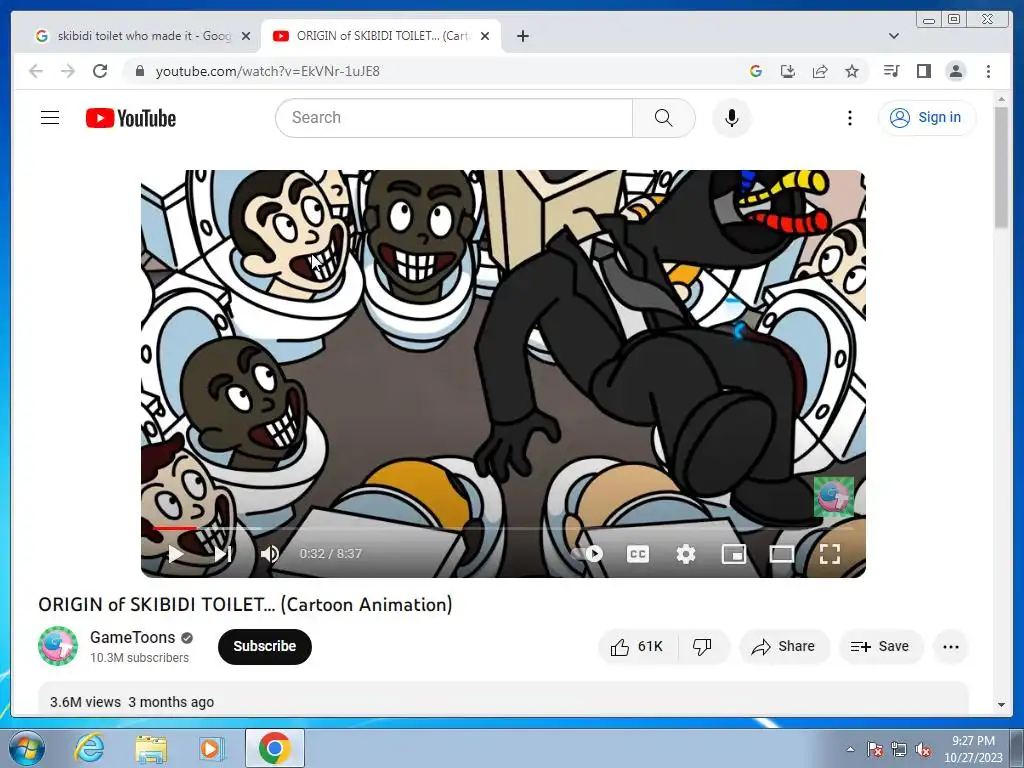Like the video with 61K likes

point(637,647)
